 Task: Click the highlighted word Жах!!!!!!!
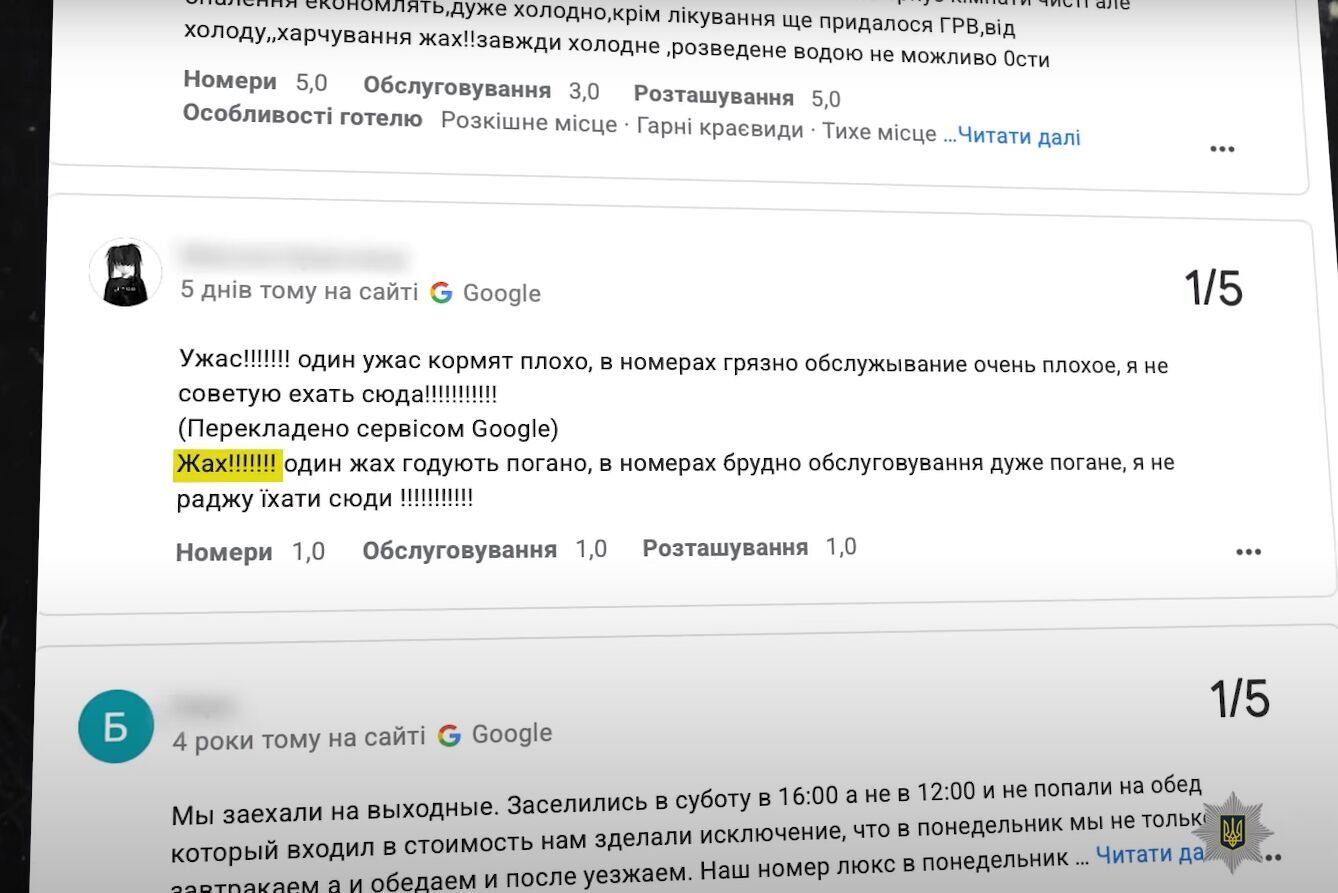pyautogui.click(x=227, y=462)
